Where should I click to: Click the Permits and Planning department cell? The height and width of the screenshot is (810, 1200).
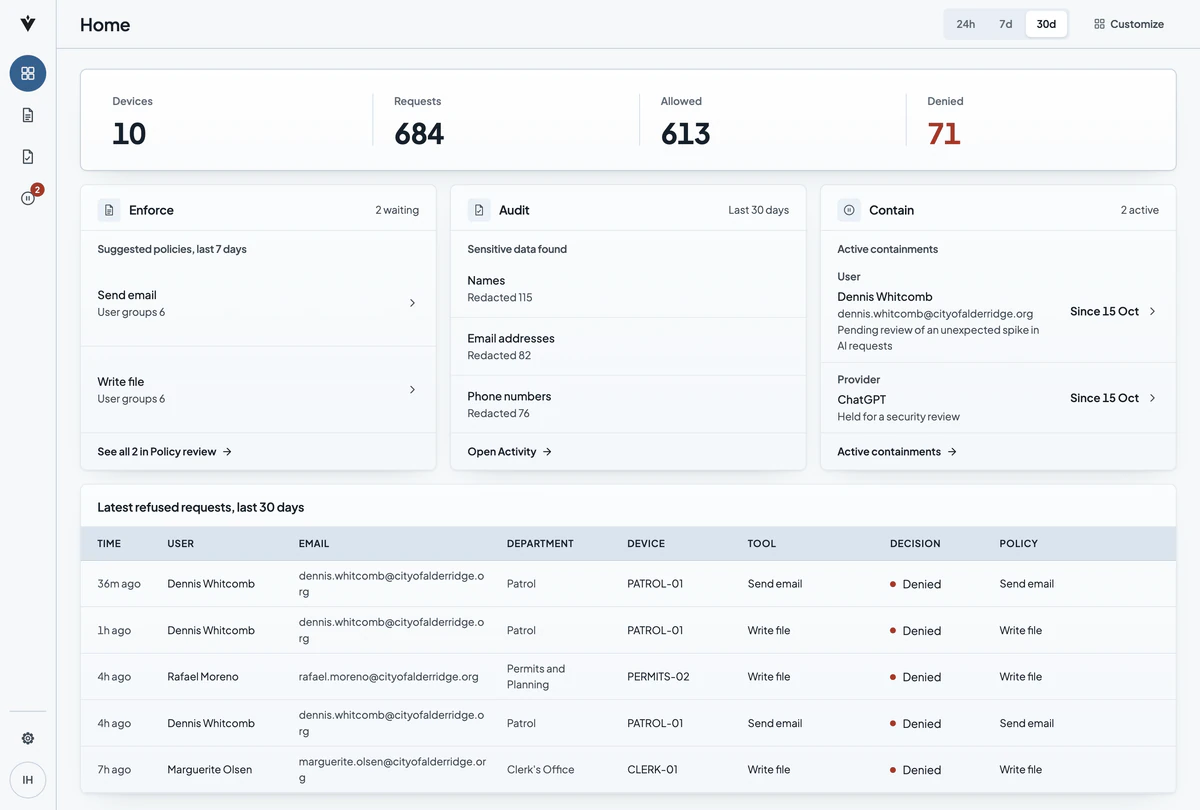[536, 677]
